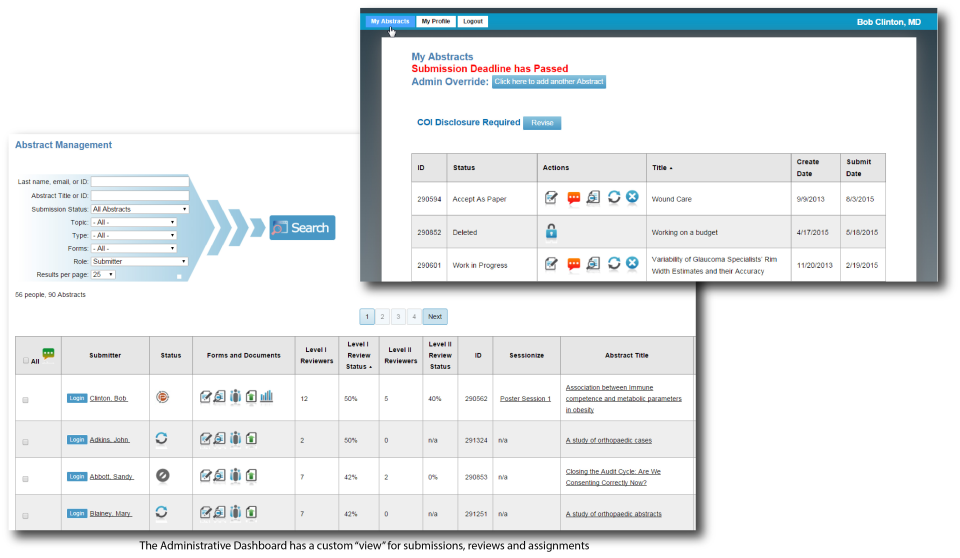Click preview document icon for abstract 290601
Screen dimensions: 960x558
coord(593,263)
